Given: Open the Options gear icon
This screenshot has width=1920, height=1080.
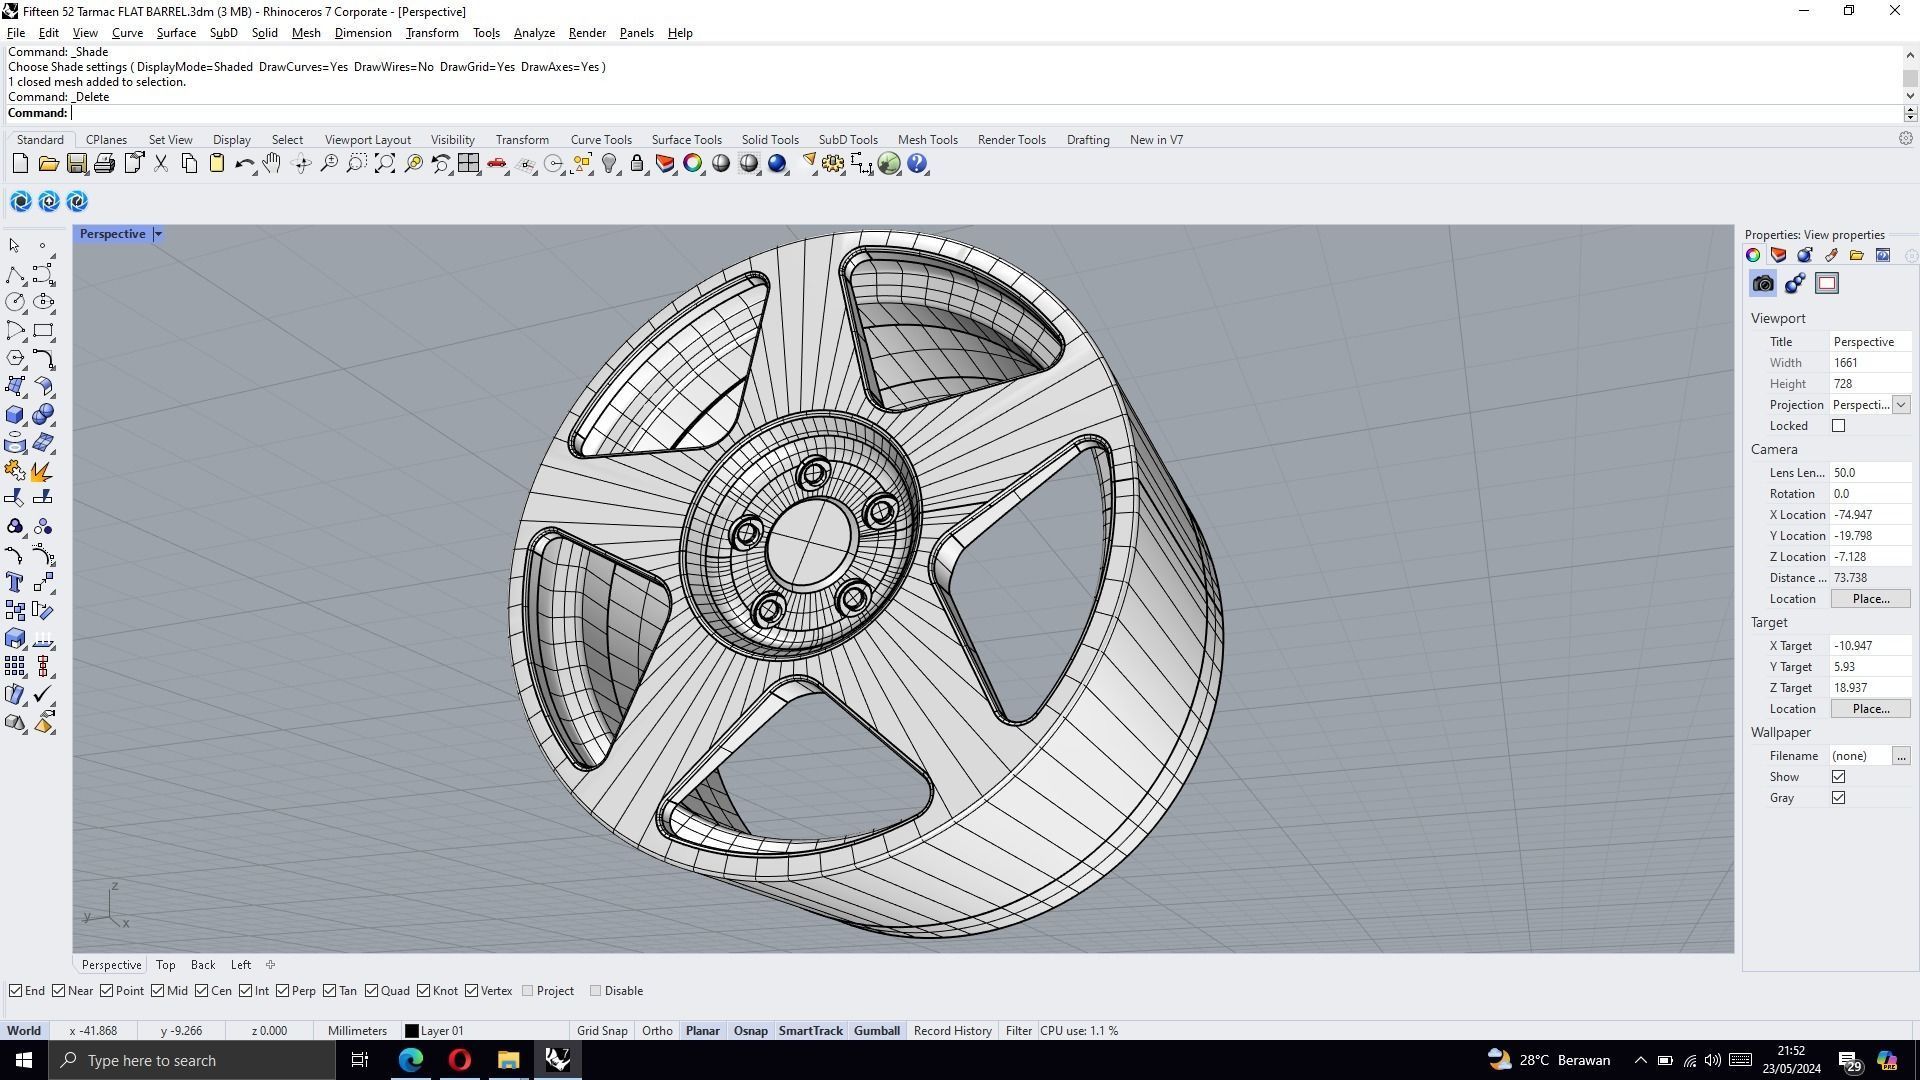Looking at the screenshot, I should (833, 164).
